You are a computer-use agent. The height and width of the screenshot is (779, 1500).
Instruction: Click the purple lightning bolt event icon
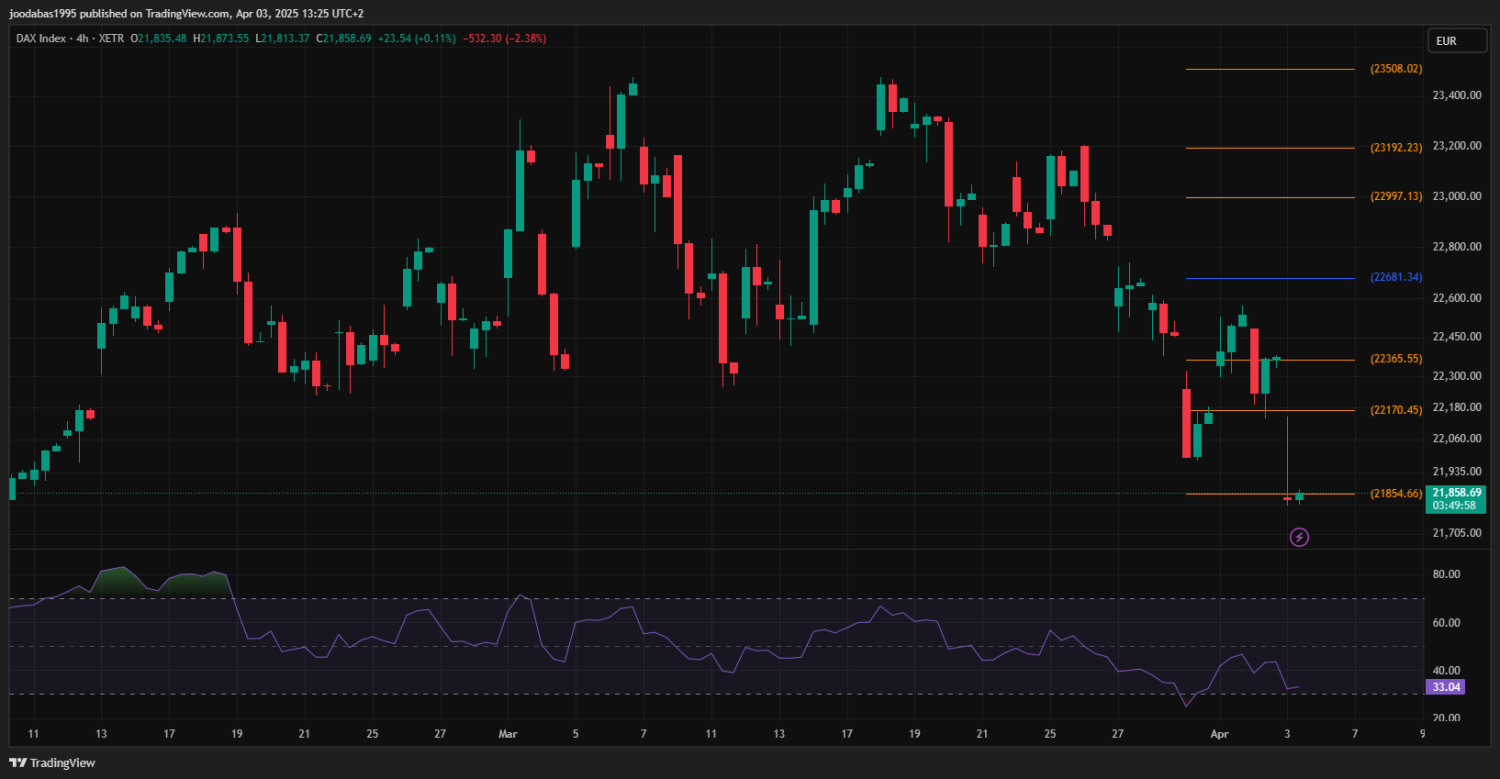1299,538
